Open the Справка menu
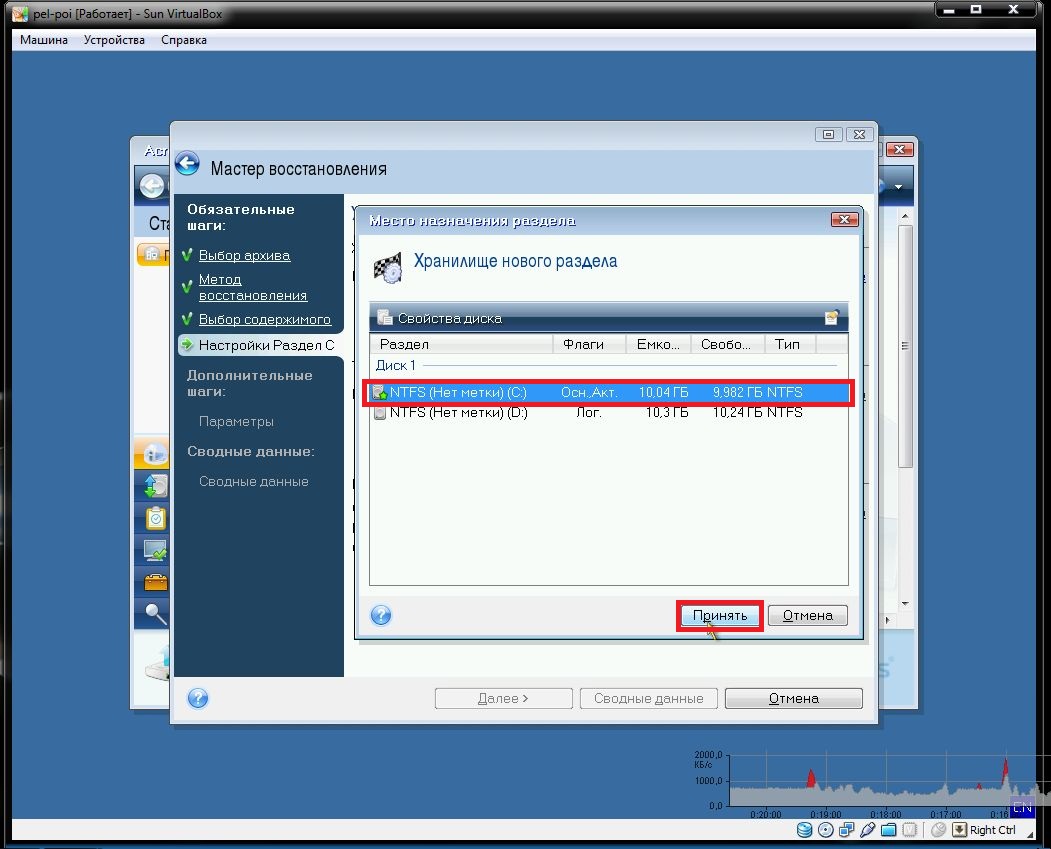The height and width of the screenshot is (849, 1051). tap(184, 40)
